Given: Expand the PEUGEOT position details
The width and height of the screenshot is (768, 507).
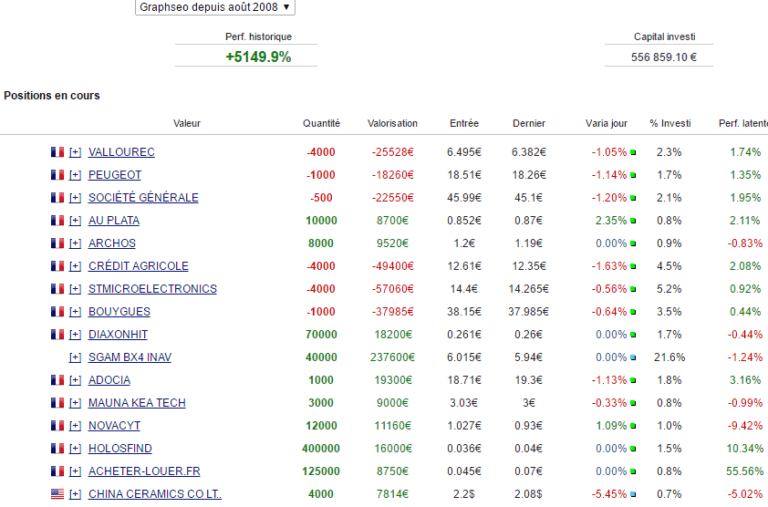Looking at the screenshot, I should [75, 175].
